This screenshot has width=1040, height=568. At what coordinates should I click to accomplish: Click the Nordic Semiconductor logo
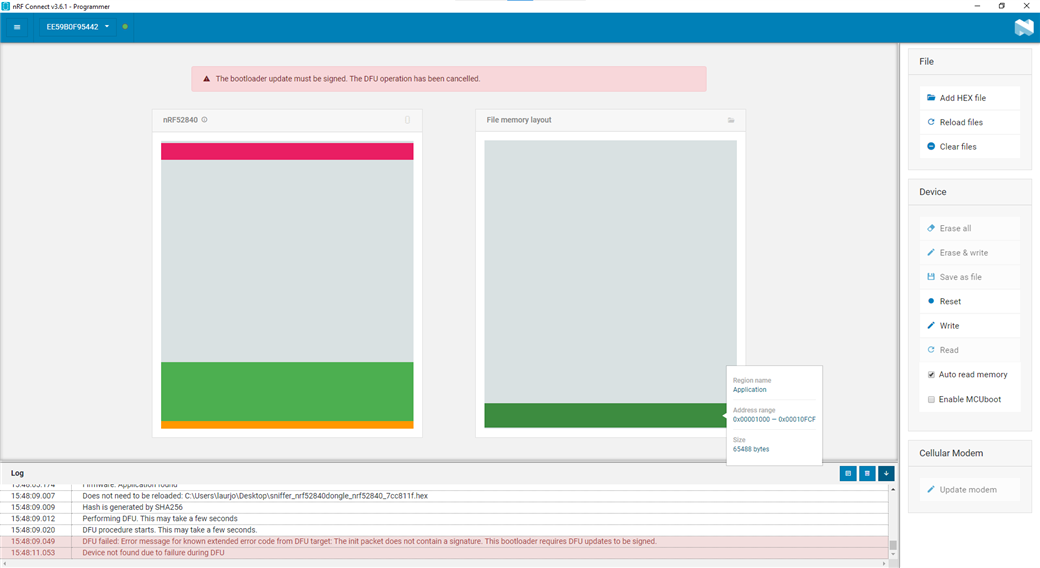(x=1023, y=27)
